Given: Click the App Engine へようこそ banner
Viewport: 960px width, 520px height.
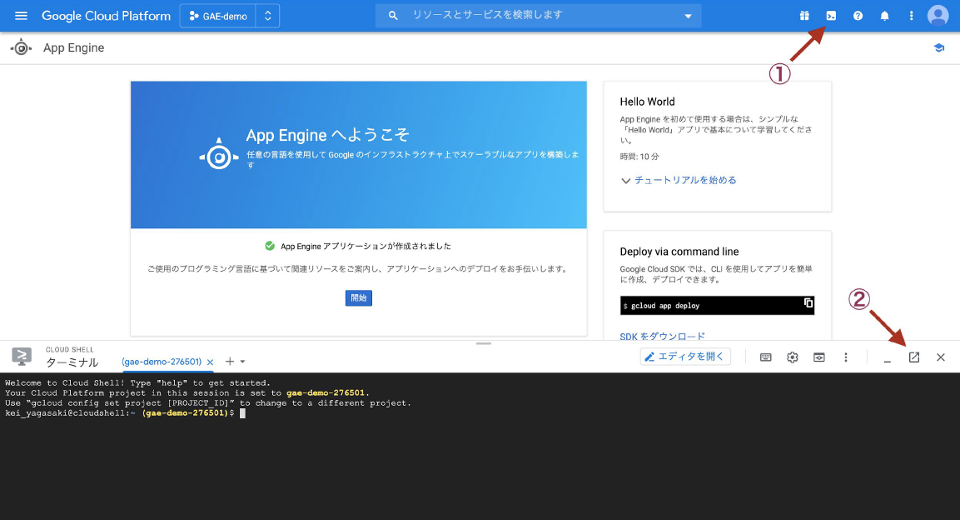Looking at the screenshot, I should tap(358, 155).
